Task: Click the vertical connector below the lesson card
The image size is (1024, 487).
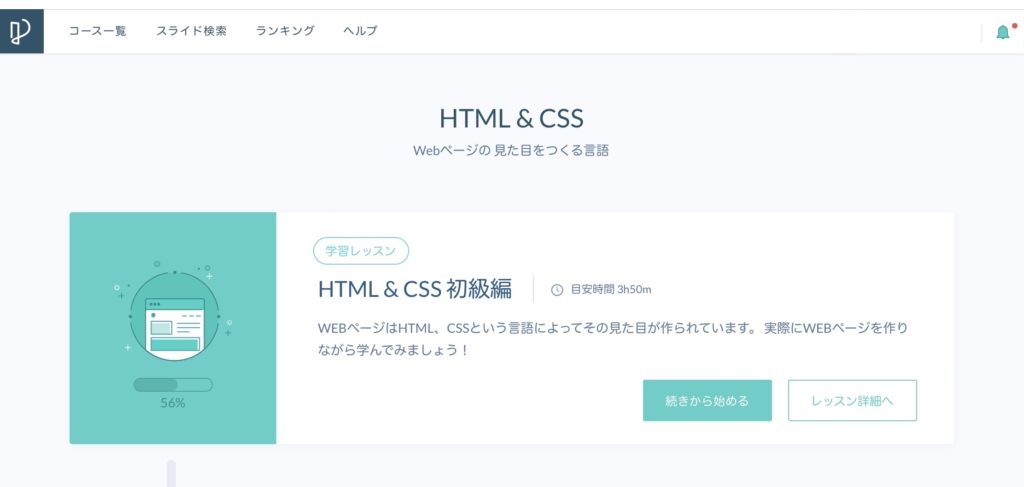Action: click(x=171, y=473)
